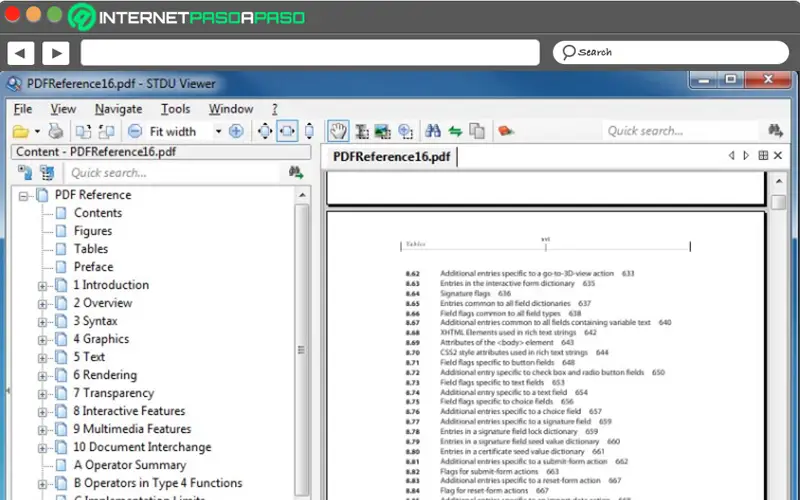The height and width of the screenshot is (500, 800).
Task: Click the tab list grid icon
Action: pyautogui.click(x=763, y=155)
